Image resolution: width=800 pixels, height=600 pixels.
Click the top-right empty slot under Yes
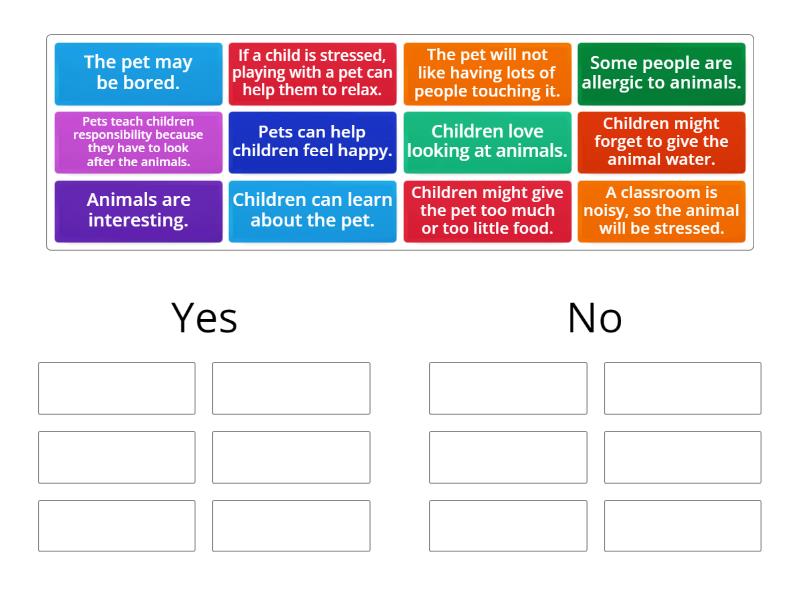pyautogui.click(x=291, y=388)
